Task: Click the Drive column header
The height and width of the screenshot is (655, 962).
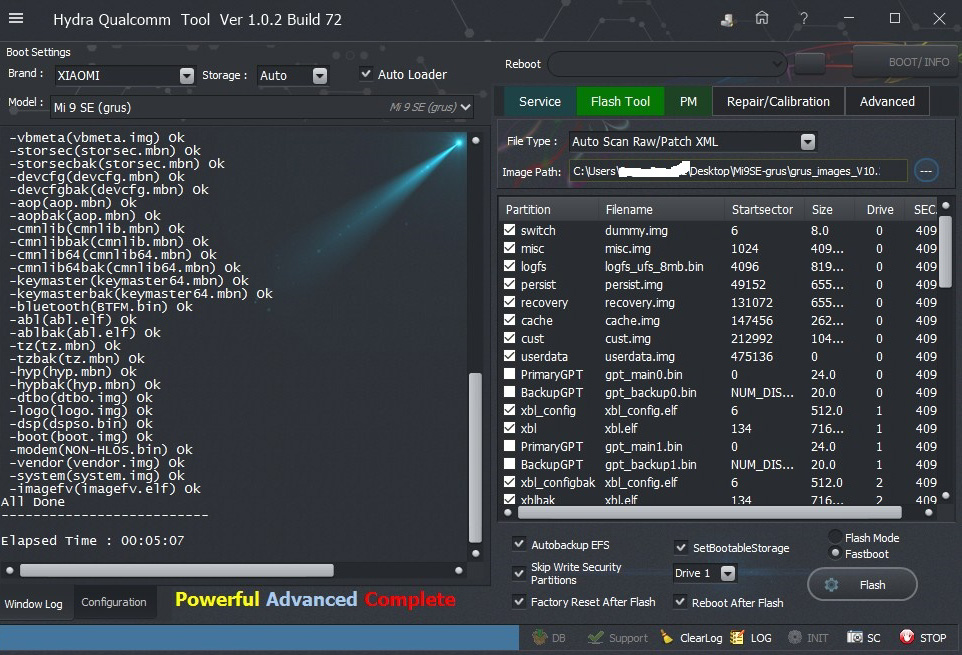Action: pyautogui.click(x=880, y=209)
